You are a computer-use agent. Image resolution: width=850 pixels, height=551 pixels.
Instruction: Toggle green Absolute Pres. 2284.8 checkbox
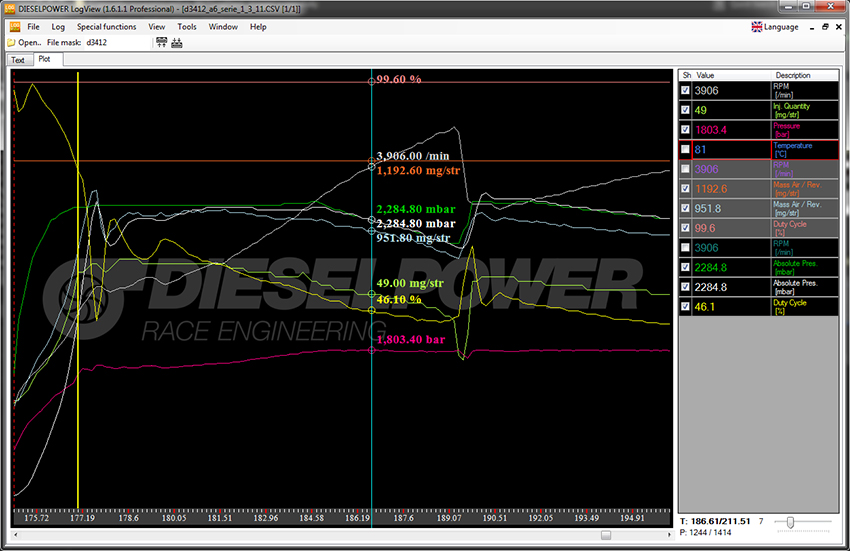pyautogui.click(x=685, y=267)
